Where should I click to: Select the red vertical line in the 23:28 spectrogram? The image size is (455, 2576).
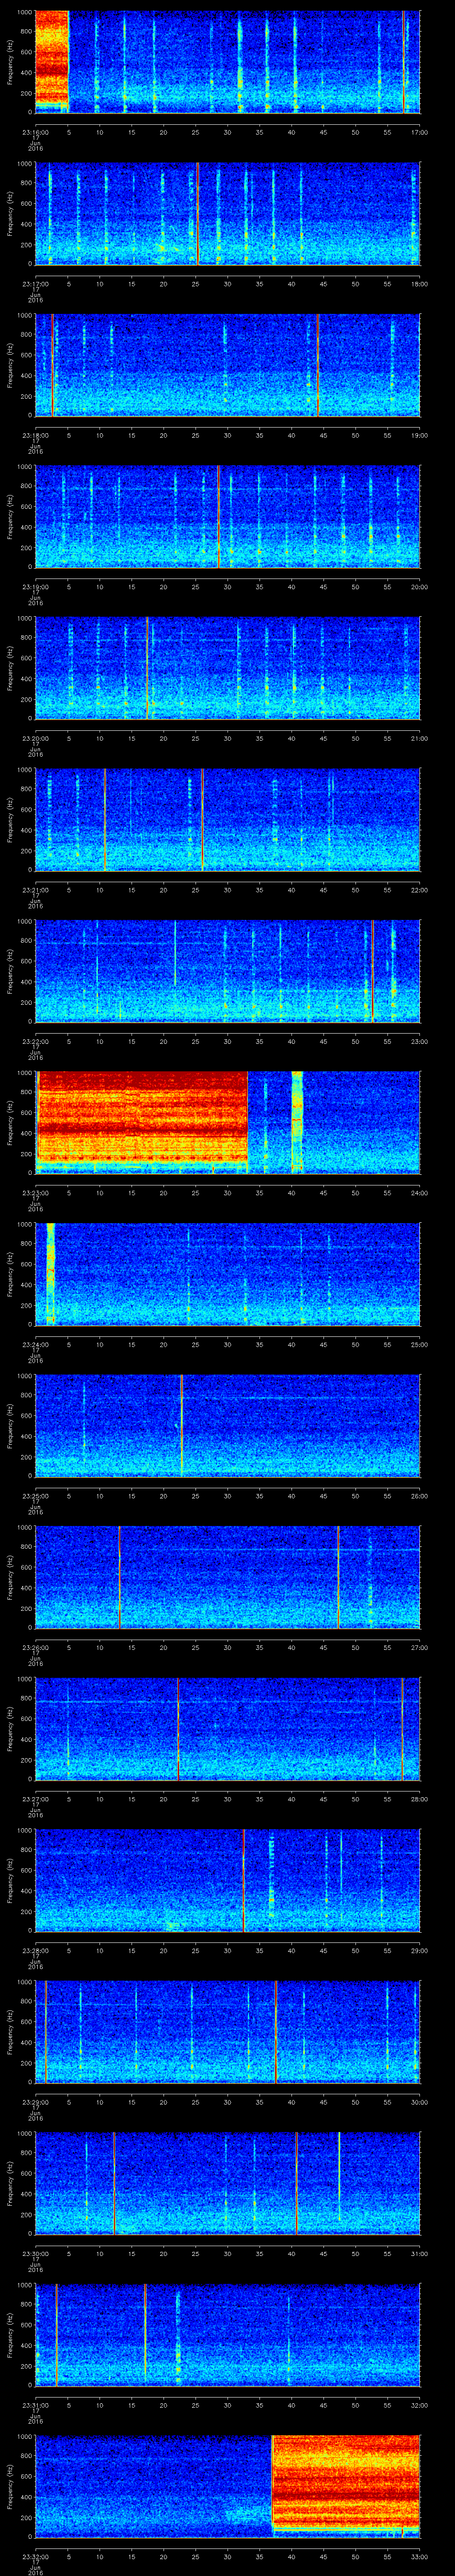click(x=243, y=1879)
